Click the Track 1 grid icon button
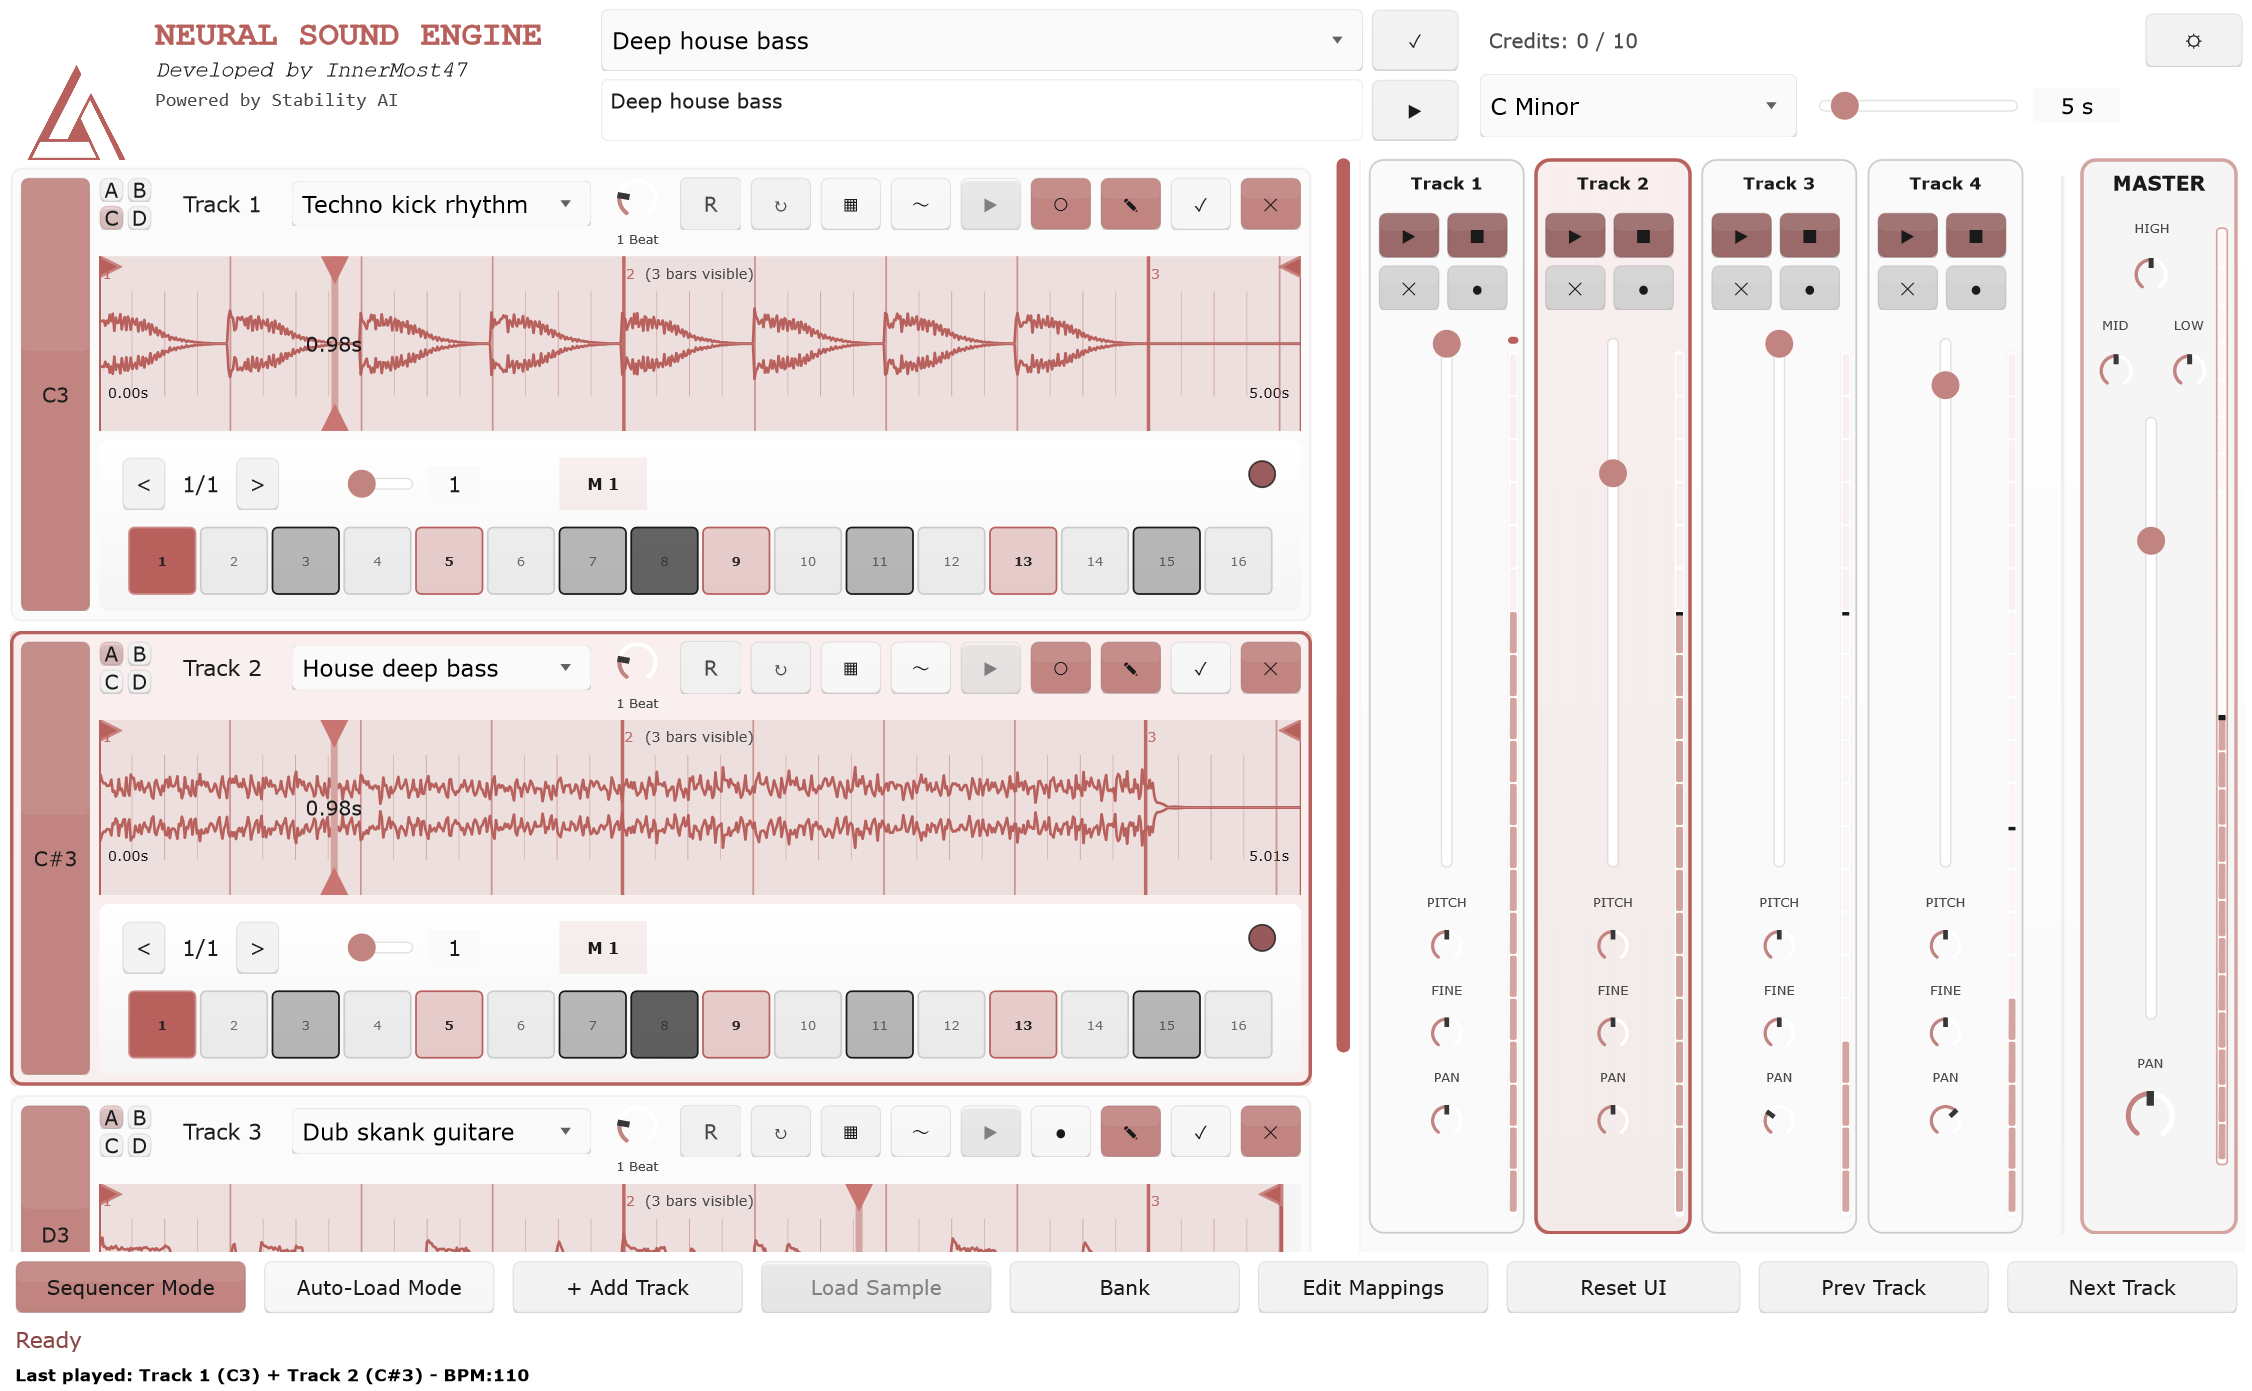 850,205
